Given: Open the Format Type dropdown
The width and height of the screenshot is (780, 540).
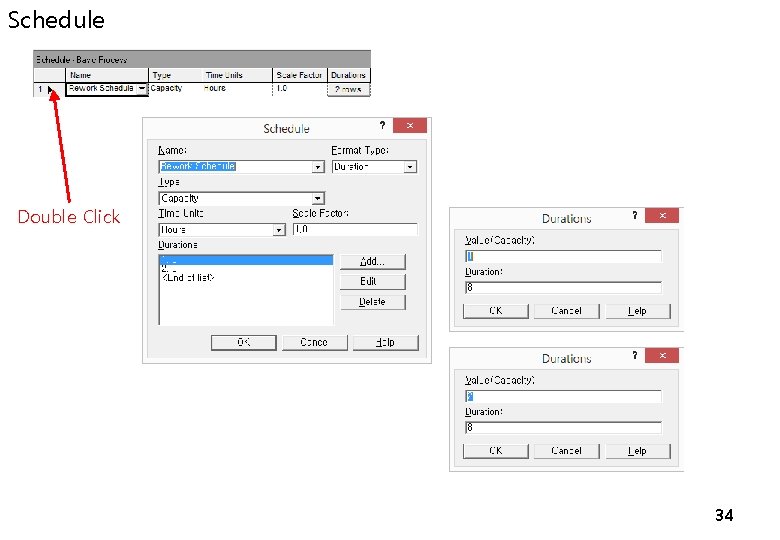Looking at the screenshot, I should tap(410, 167).
